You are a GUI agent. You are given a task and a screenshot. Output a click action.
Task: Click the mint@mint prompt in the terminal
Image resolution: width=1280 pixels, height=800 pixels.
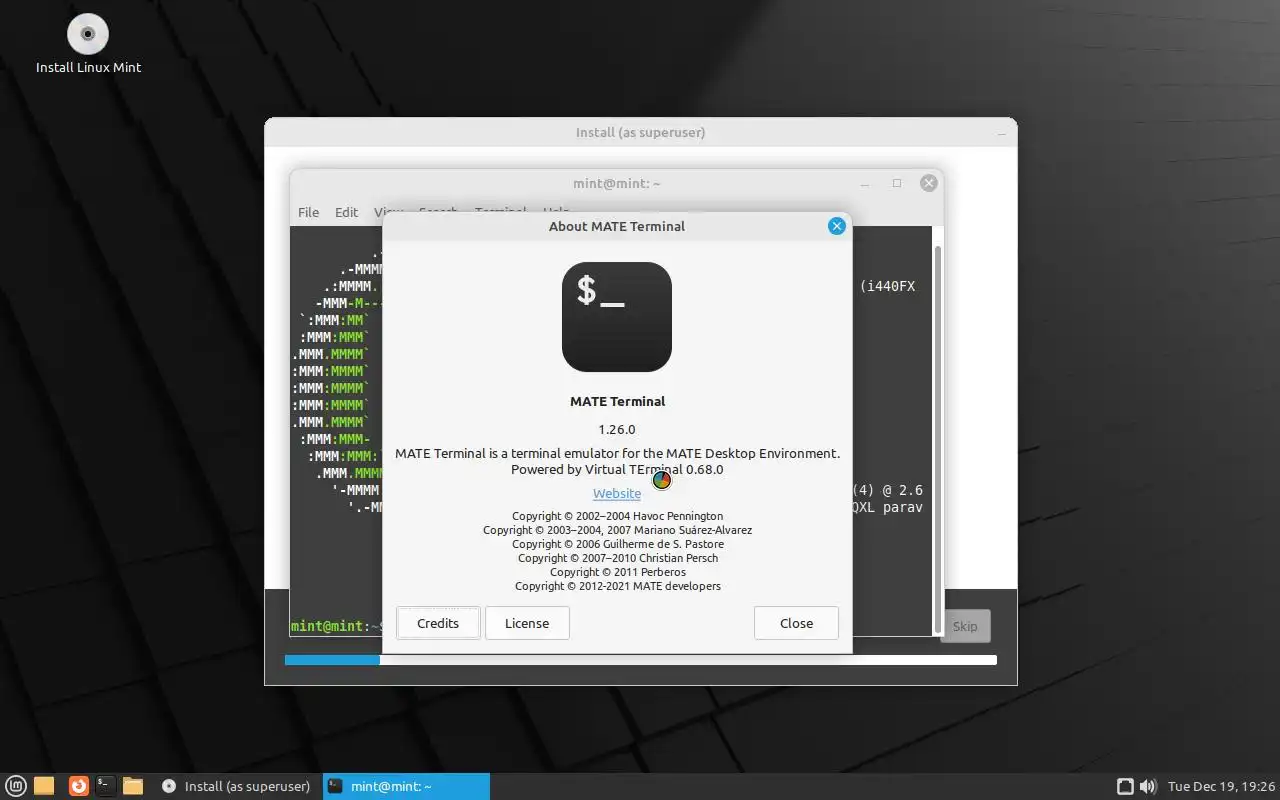[x=335, y=626]
